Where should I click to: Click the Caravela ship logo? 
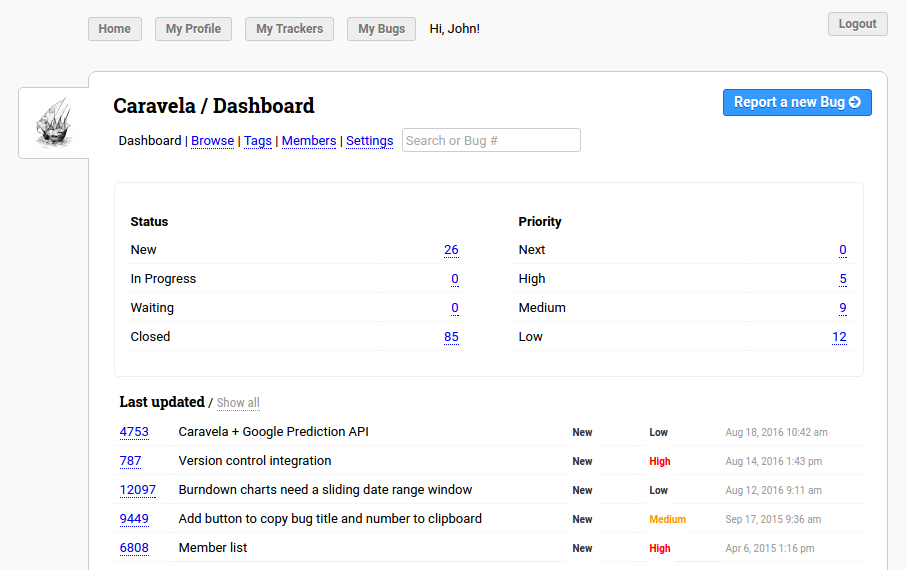pos(54,123)
